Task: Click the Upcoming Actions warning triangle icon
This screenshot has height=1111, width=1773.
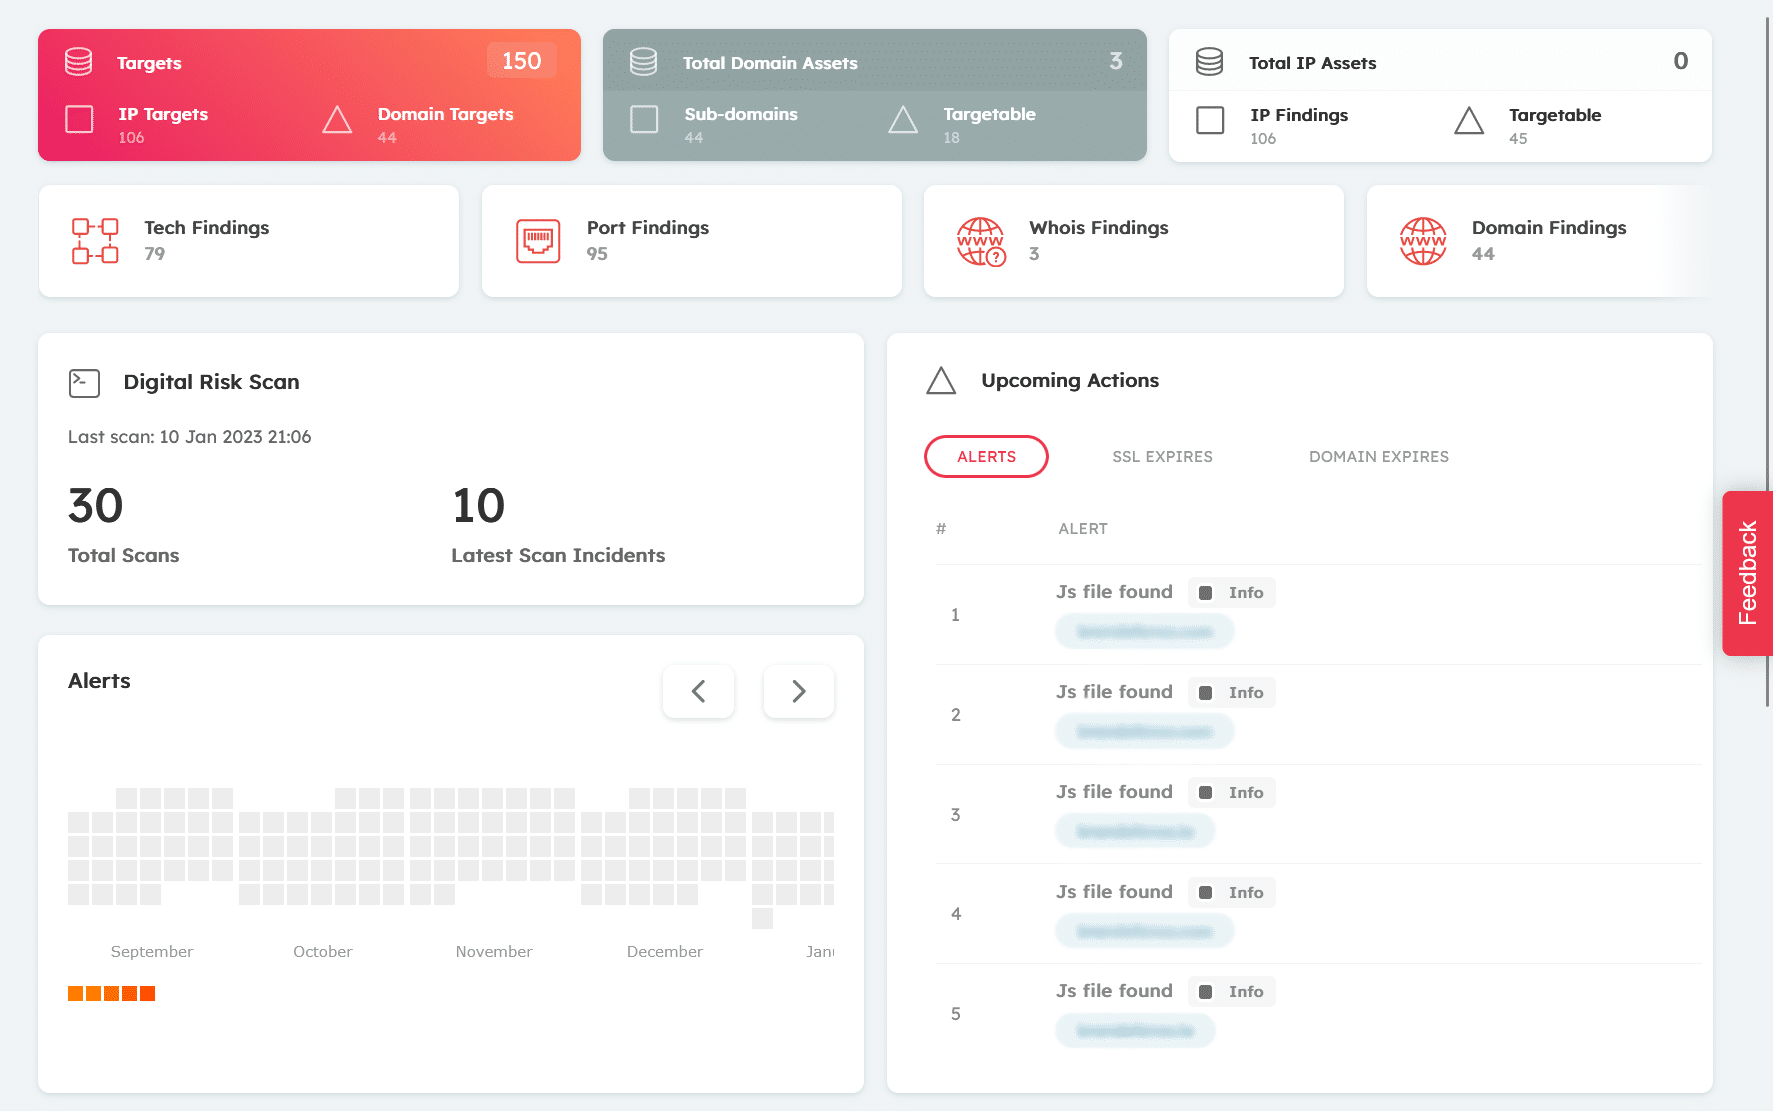Action: [x=941, y=381]
